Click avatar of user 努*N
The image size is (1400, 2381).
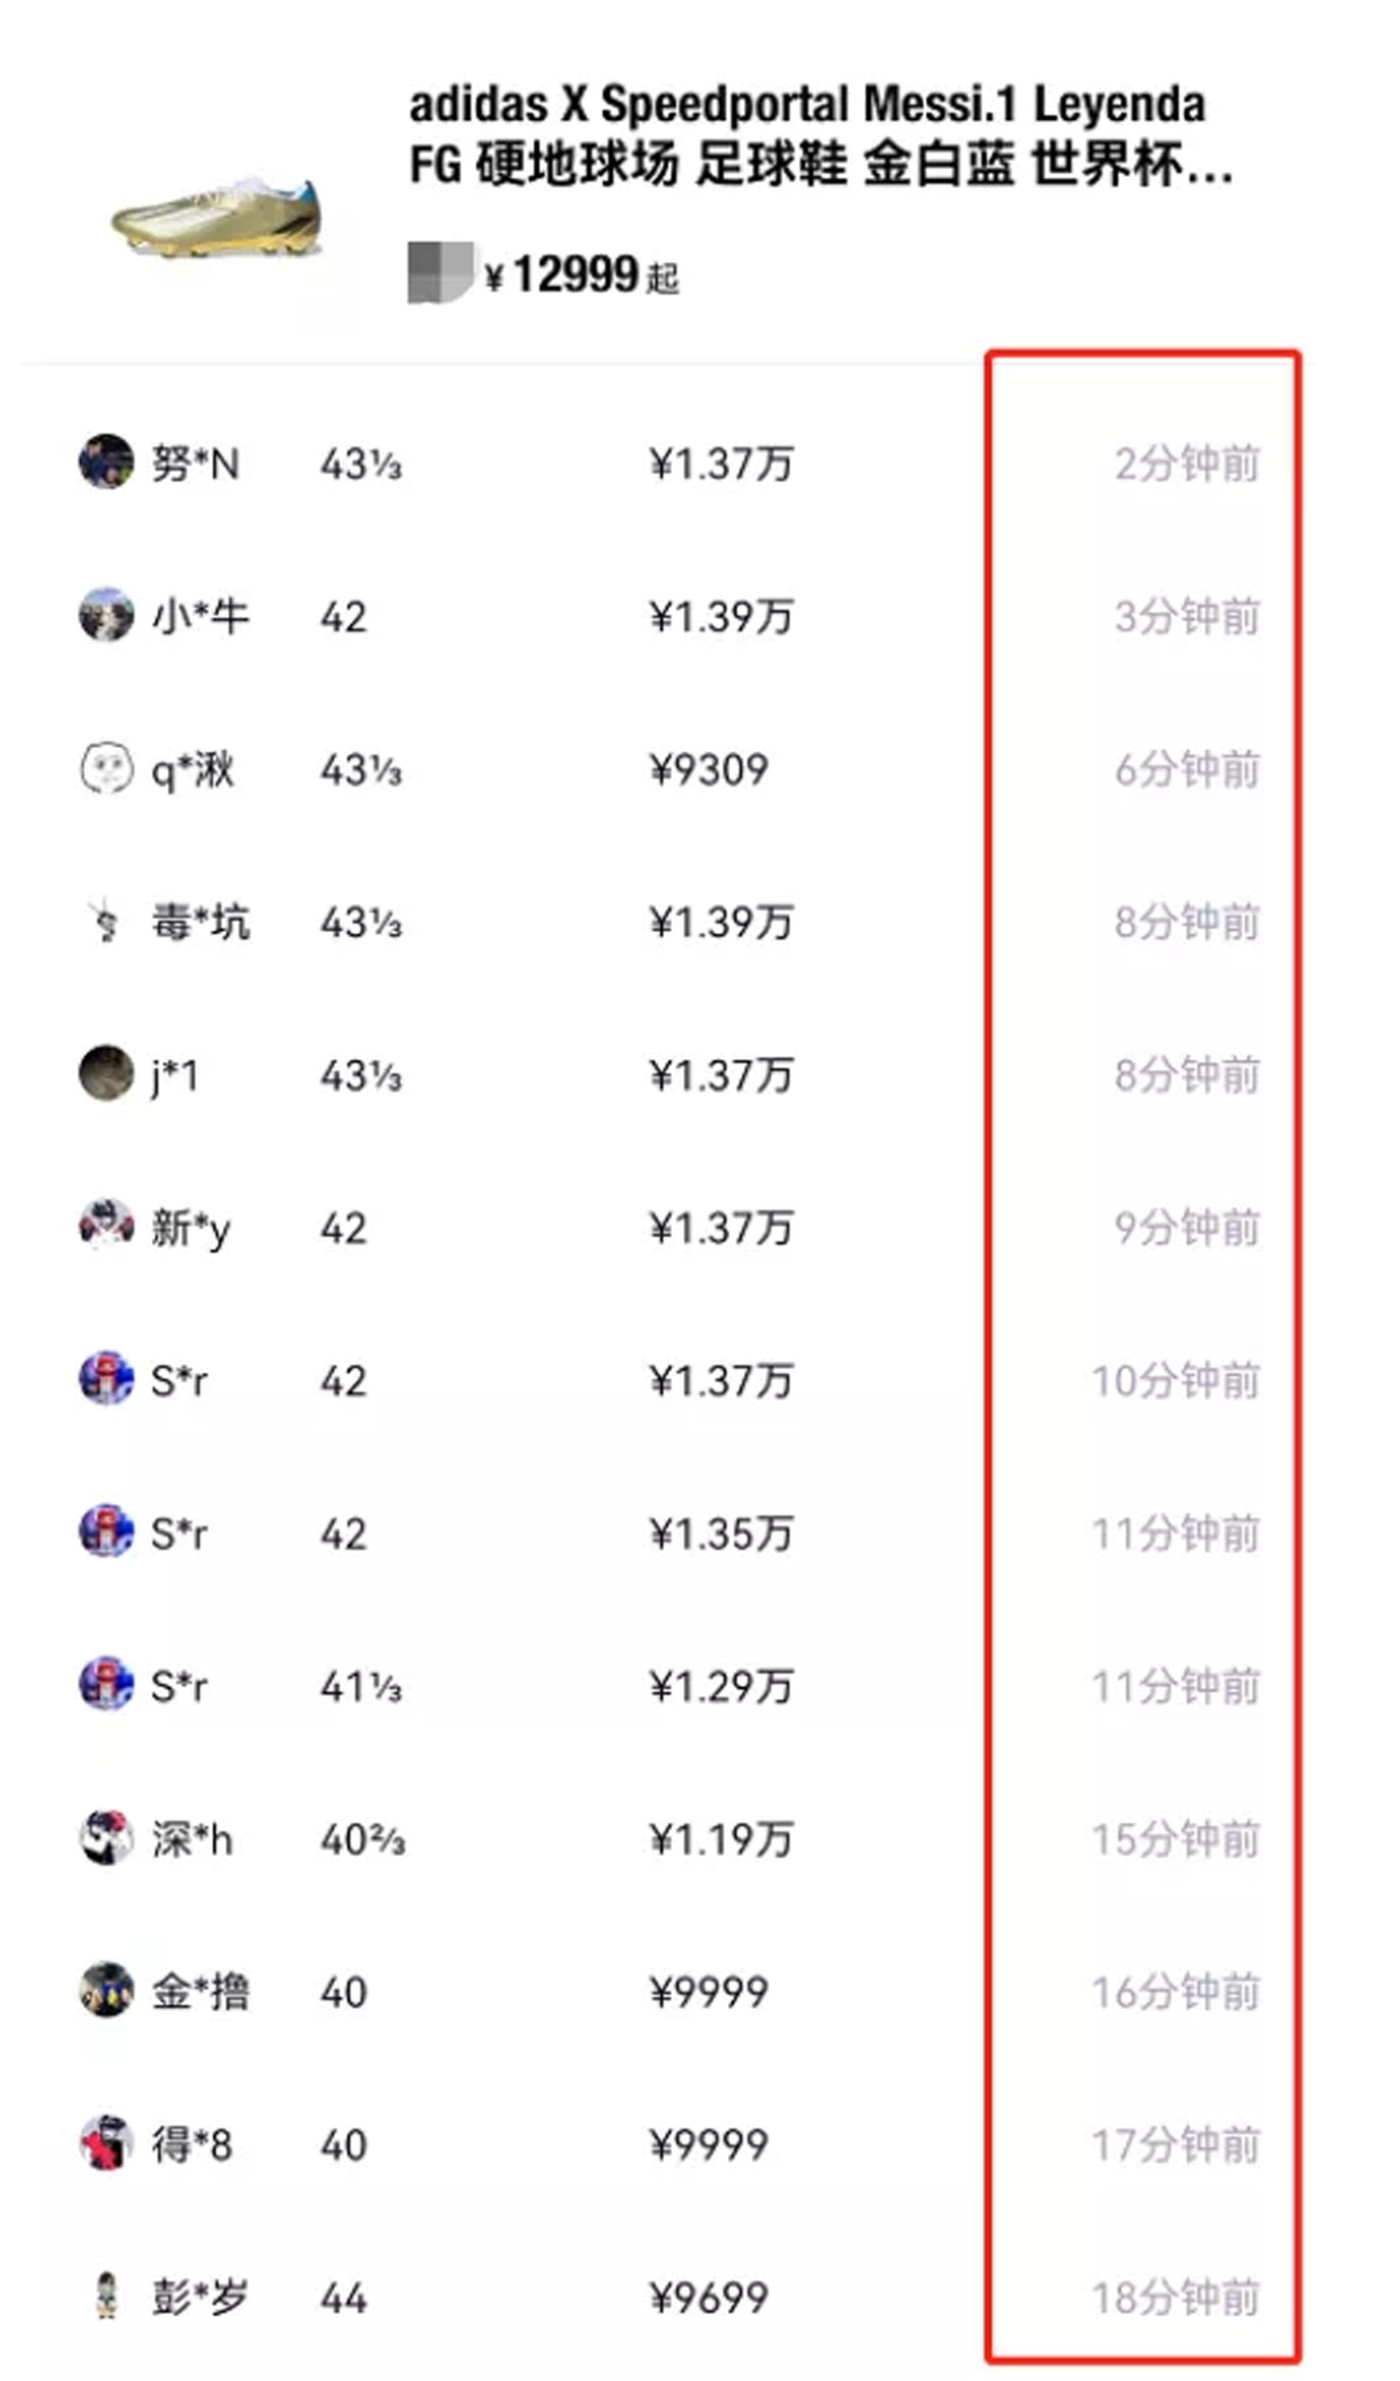pos(106,462)
